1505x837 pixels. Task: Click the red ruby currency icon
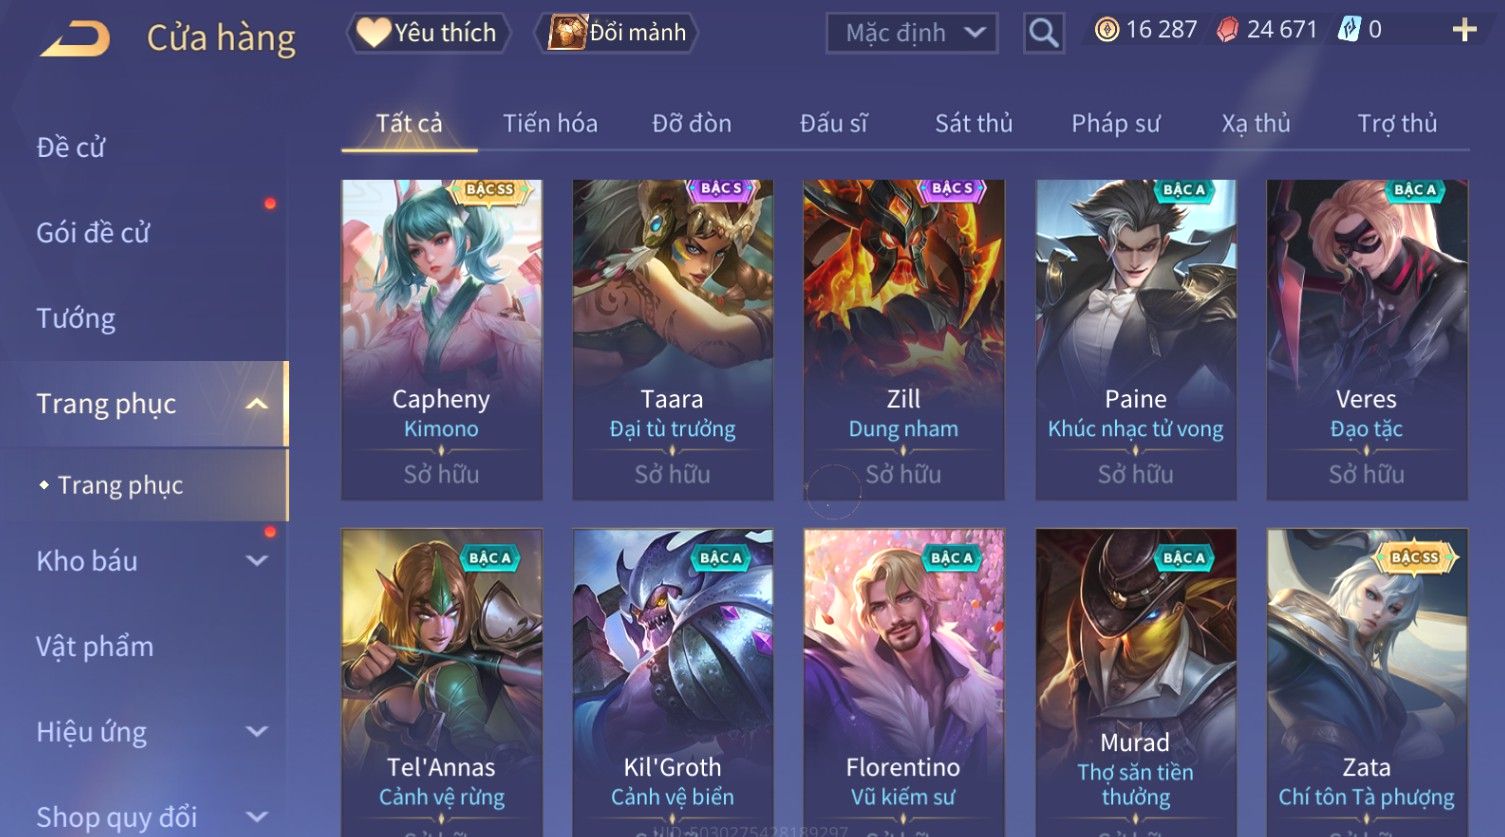1227,30
